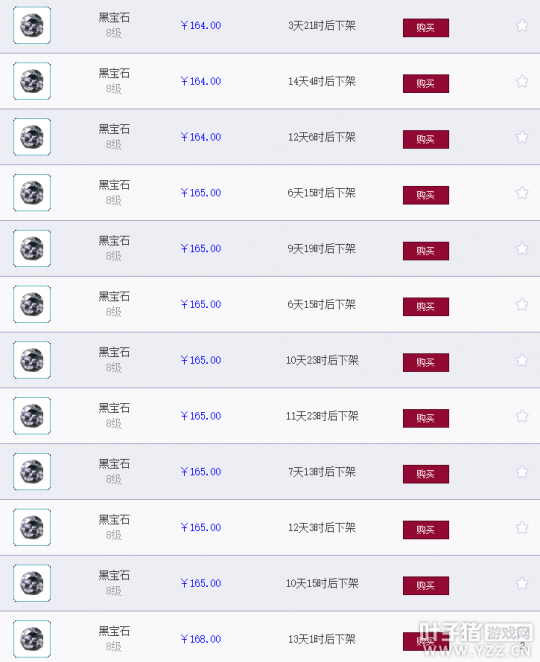Click the gem icon for the 3天21时 listing
The image size is (540, 662).
pos(32,25)
